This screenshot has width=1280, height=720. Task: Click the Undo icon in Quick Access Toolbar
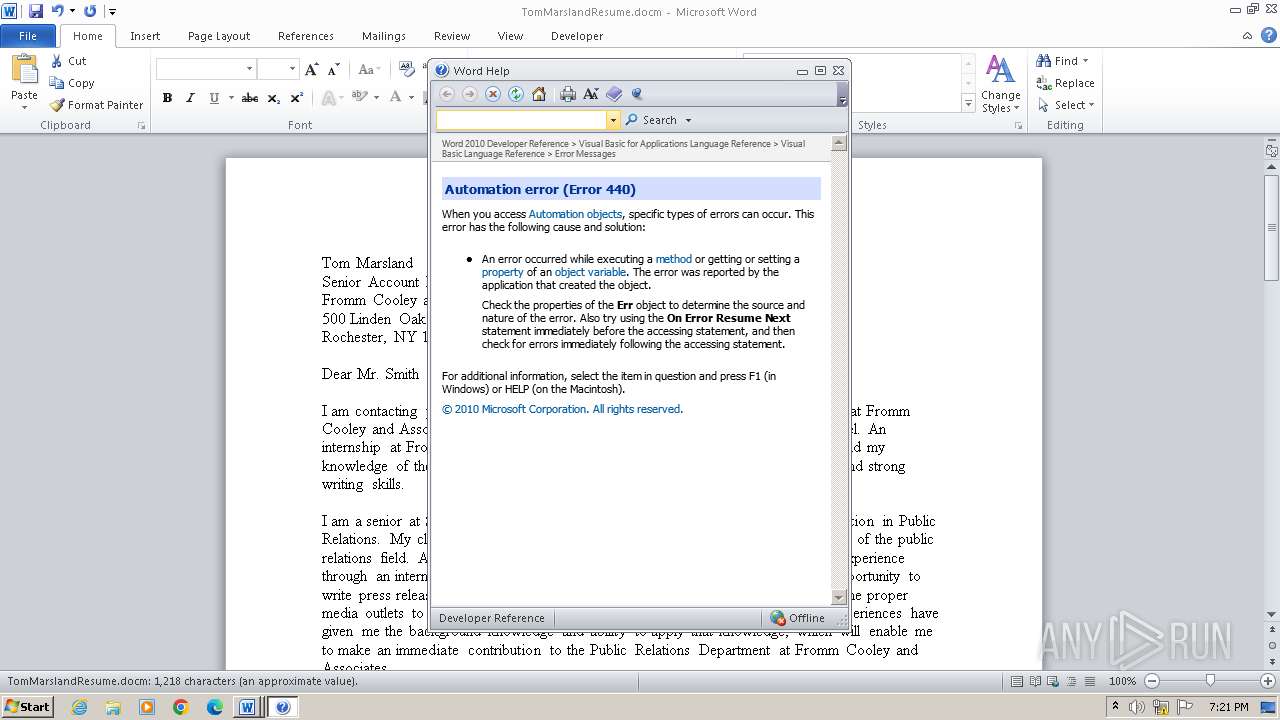click(58, 11)
